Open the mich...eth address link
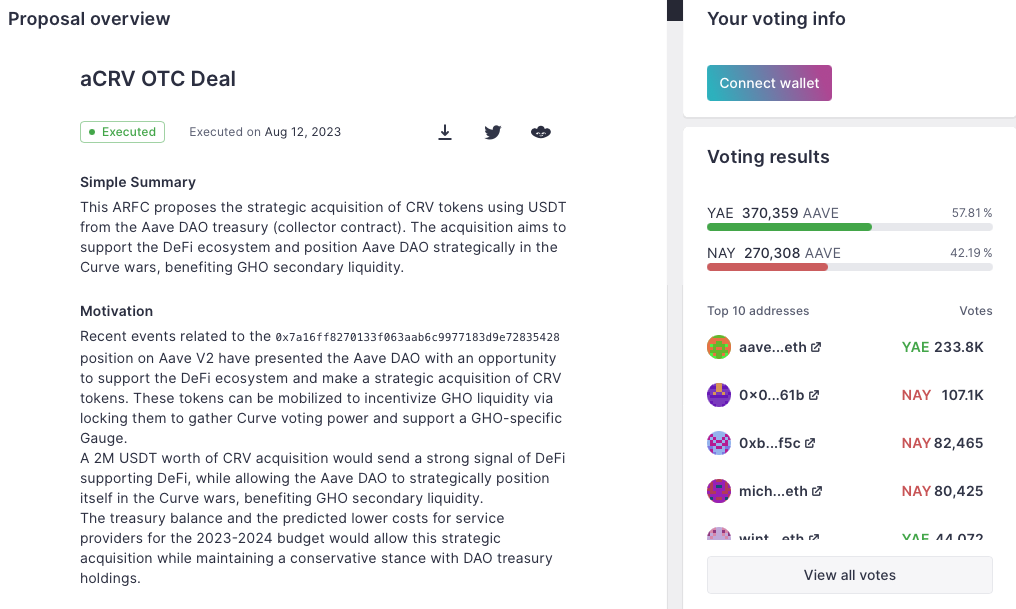 [773, 491]
